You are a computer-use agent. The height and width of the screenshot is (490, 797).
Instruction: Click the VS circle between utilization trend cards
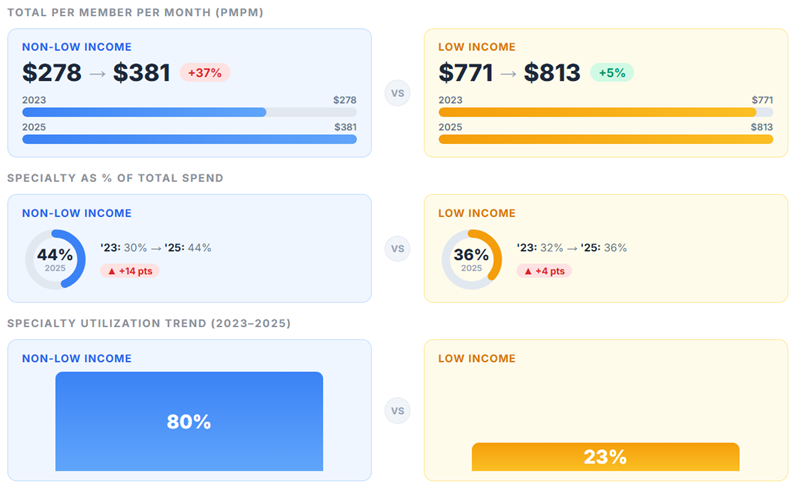(398, 410)
